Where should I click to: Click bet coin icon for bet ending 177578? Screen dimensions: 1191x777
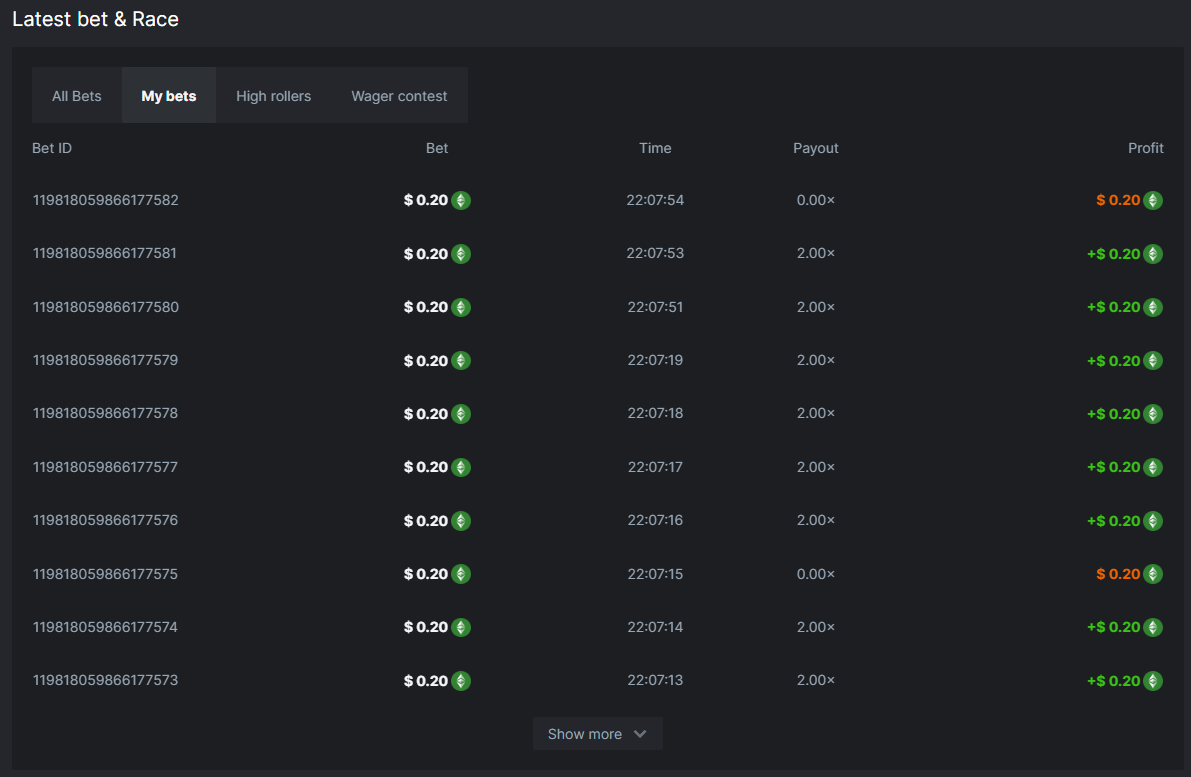point(460,414)
